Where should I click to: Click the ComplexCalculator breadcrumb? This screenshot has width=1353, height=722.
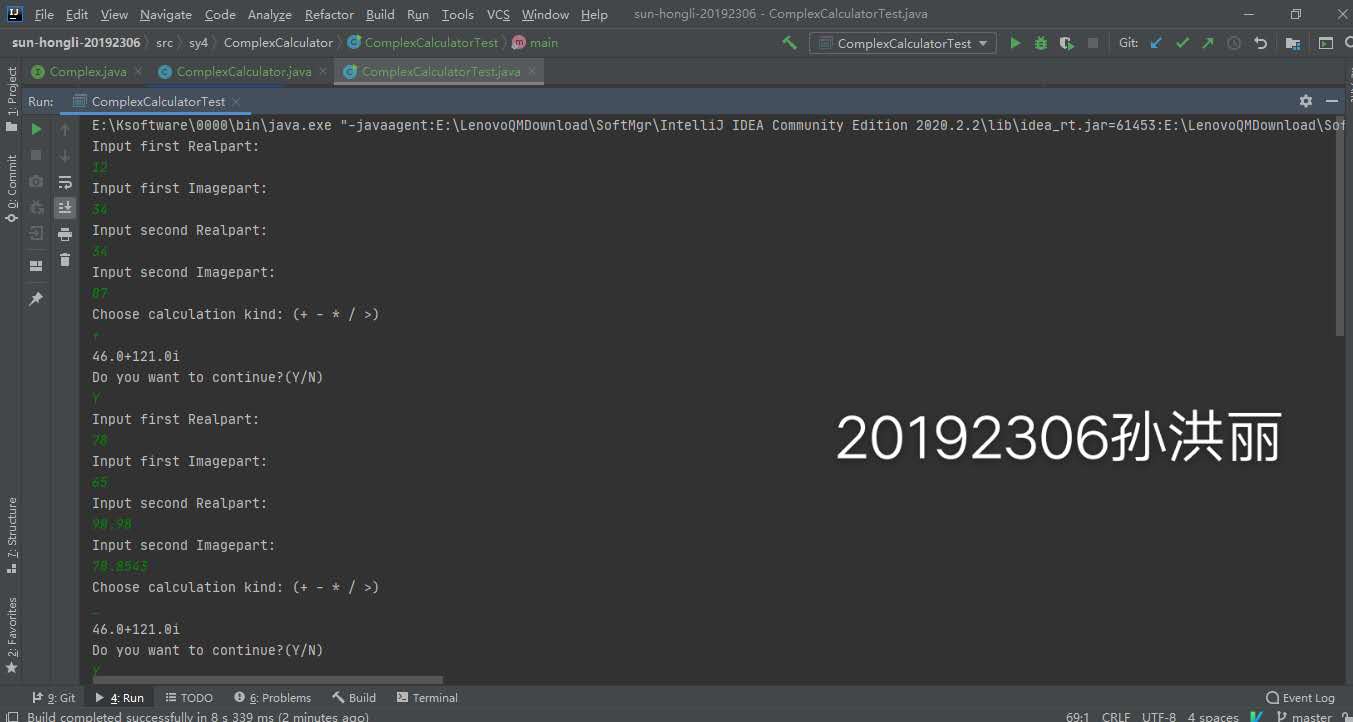(278, 43)
